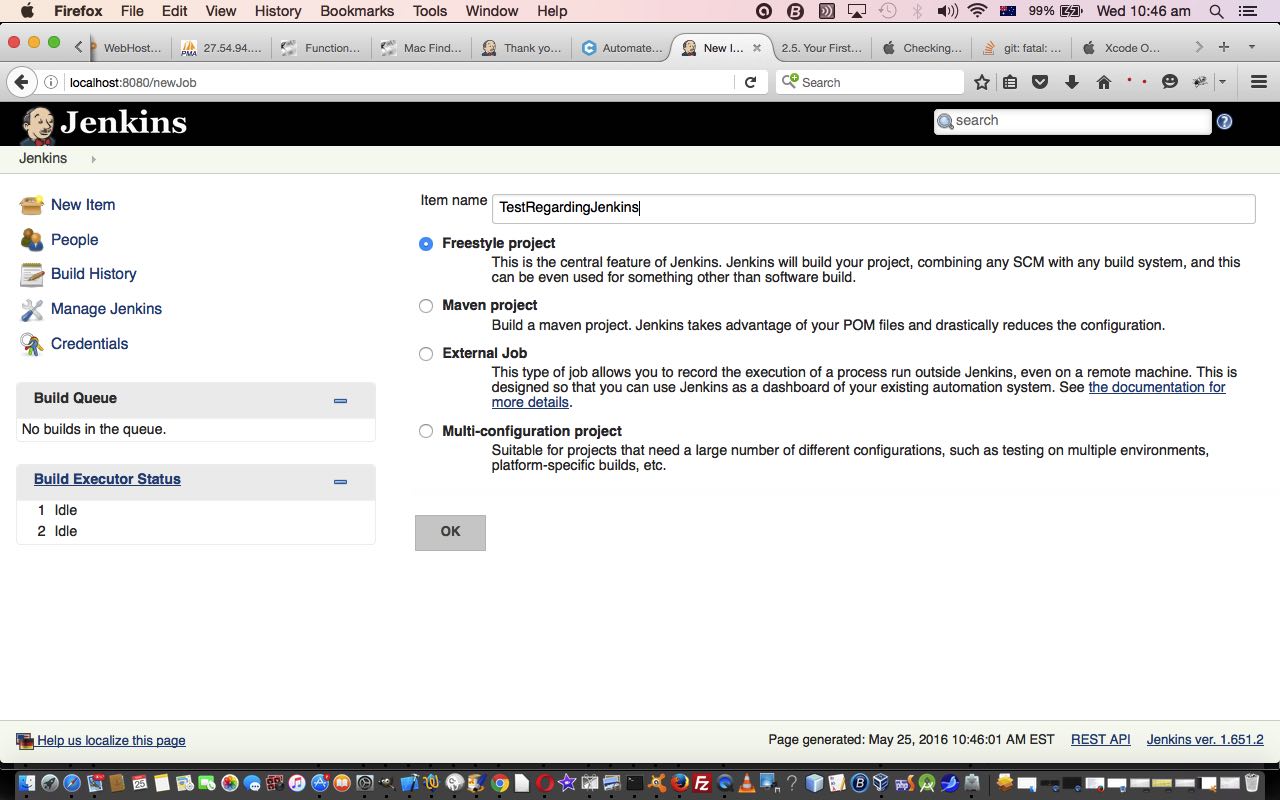The image size is (1280, 800).
Task: Go to Firefox home page icon
Action: point(1104,82)
